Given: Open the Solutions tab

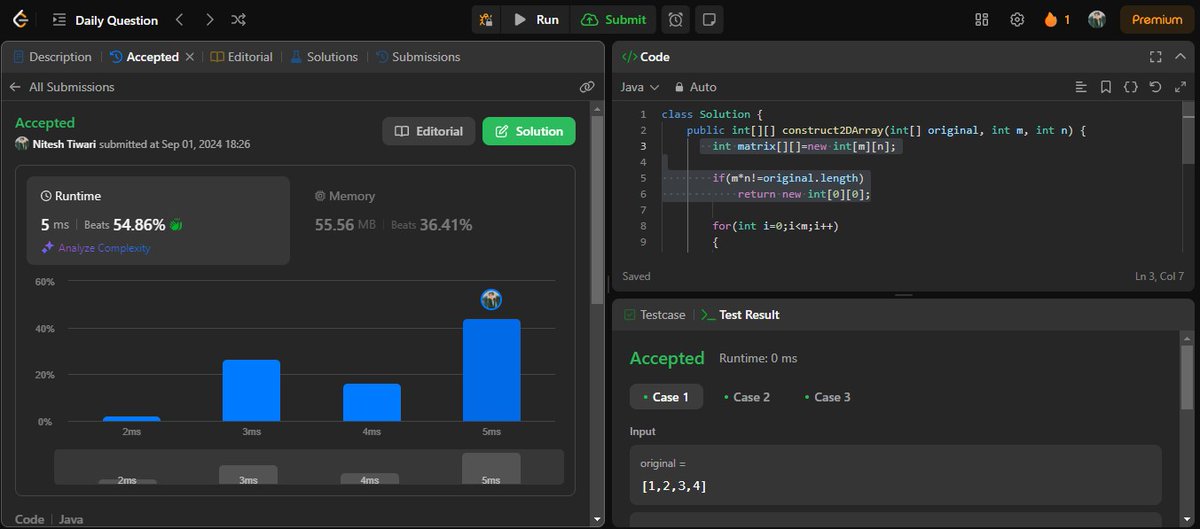Looking at the screenshot, I should pyautogui.click(x=324, y=57).
